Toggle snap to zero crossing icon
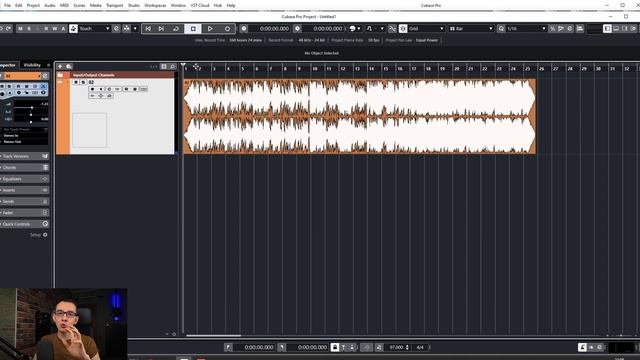640x360 pixels. [x=392, y=29]
